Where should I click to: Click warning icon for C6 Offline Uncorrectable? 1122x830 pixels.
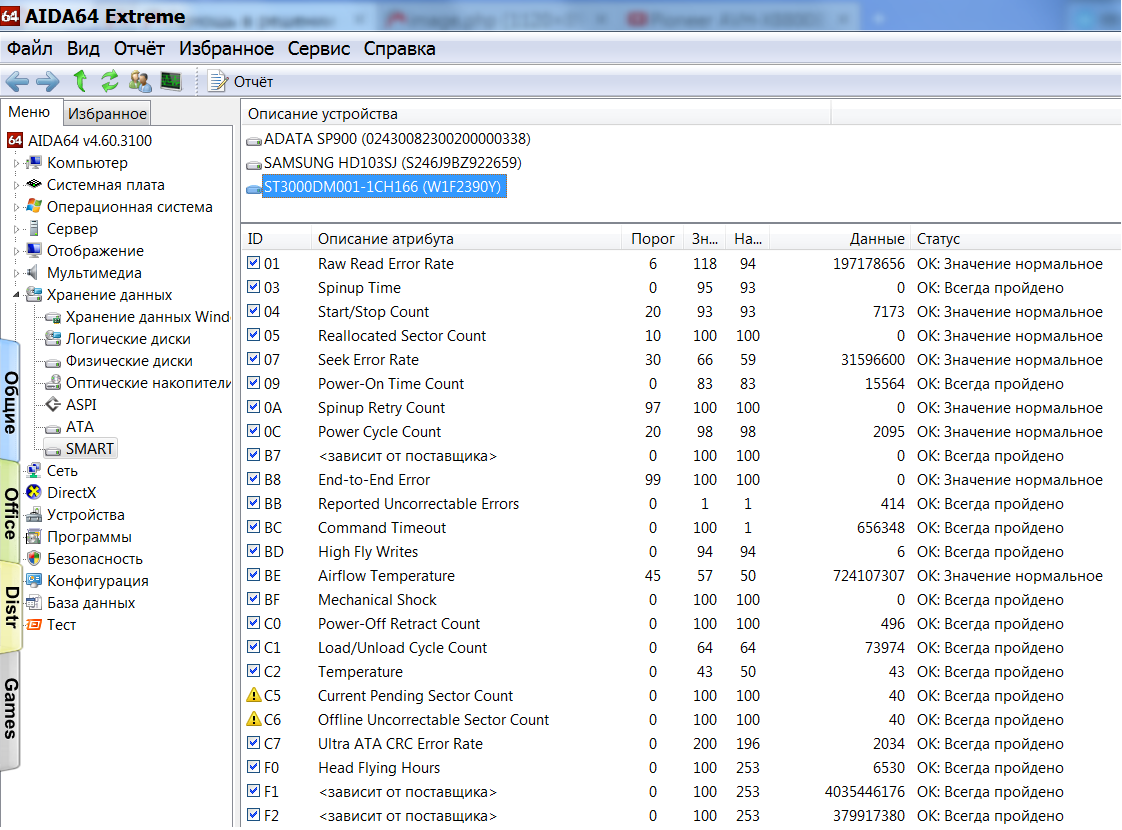[x=253, y=718]
